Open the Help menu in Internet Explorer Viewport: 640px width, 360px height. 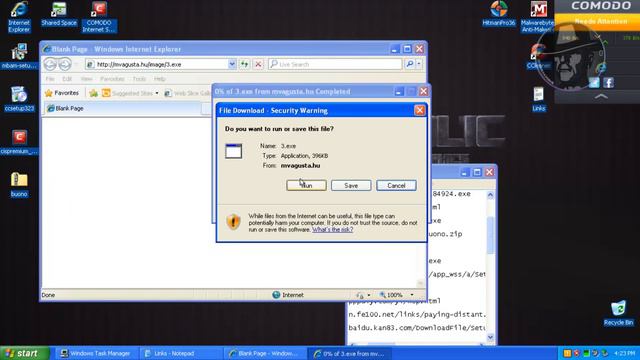[160, 79]
